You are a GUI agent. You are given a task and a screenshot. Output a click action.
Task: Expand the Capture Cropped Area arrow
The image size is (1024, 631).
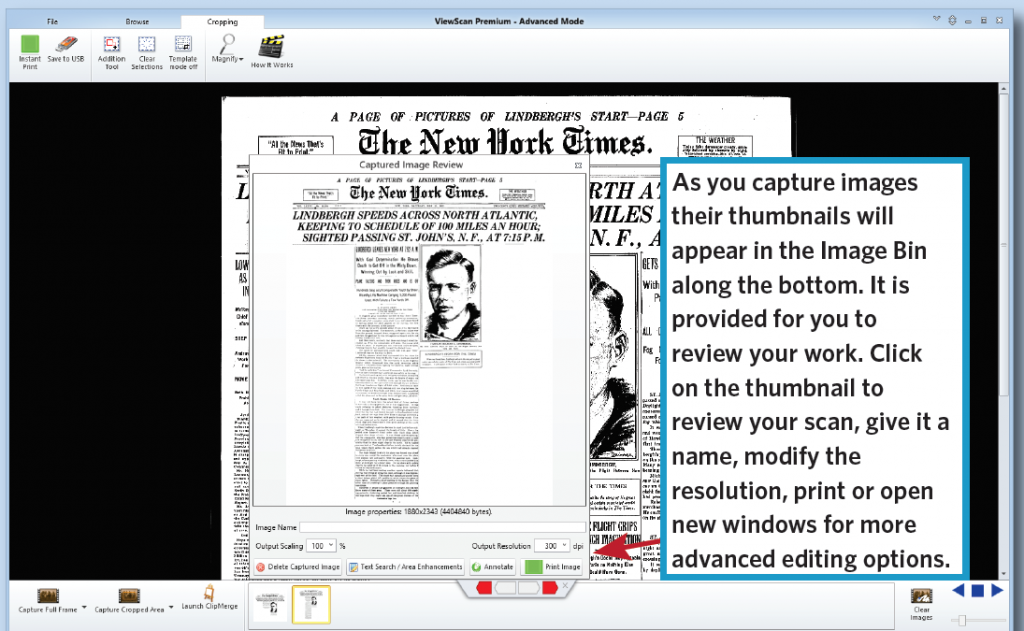[x=171, y=607]
